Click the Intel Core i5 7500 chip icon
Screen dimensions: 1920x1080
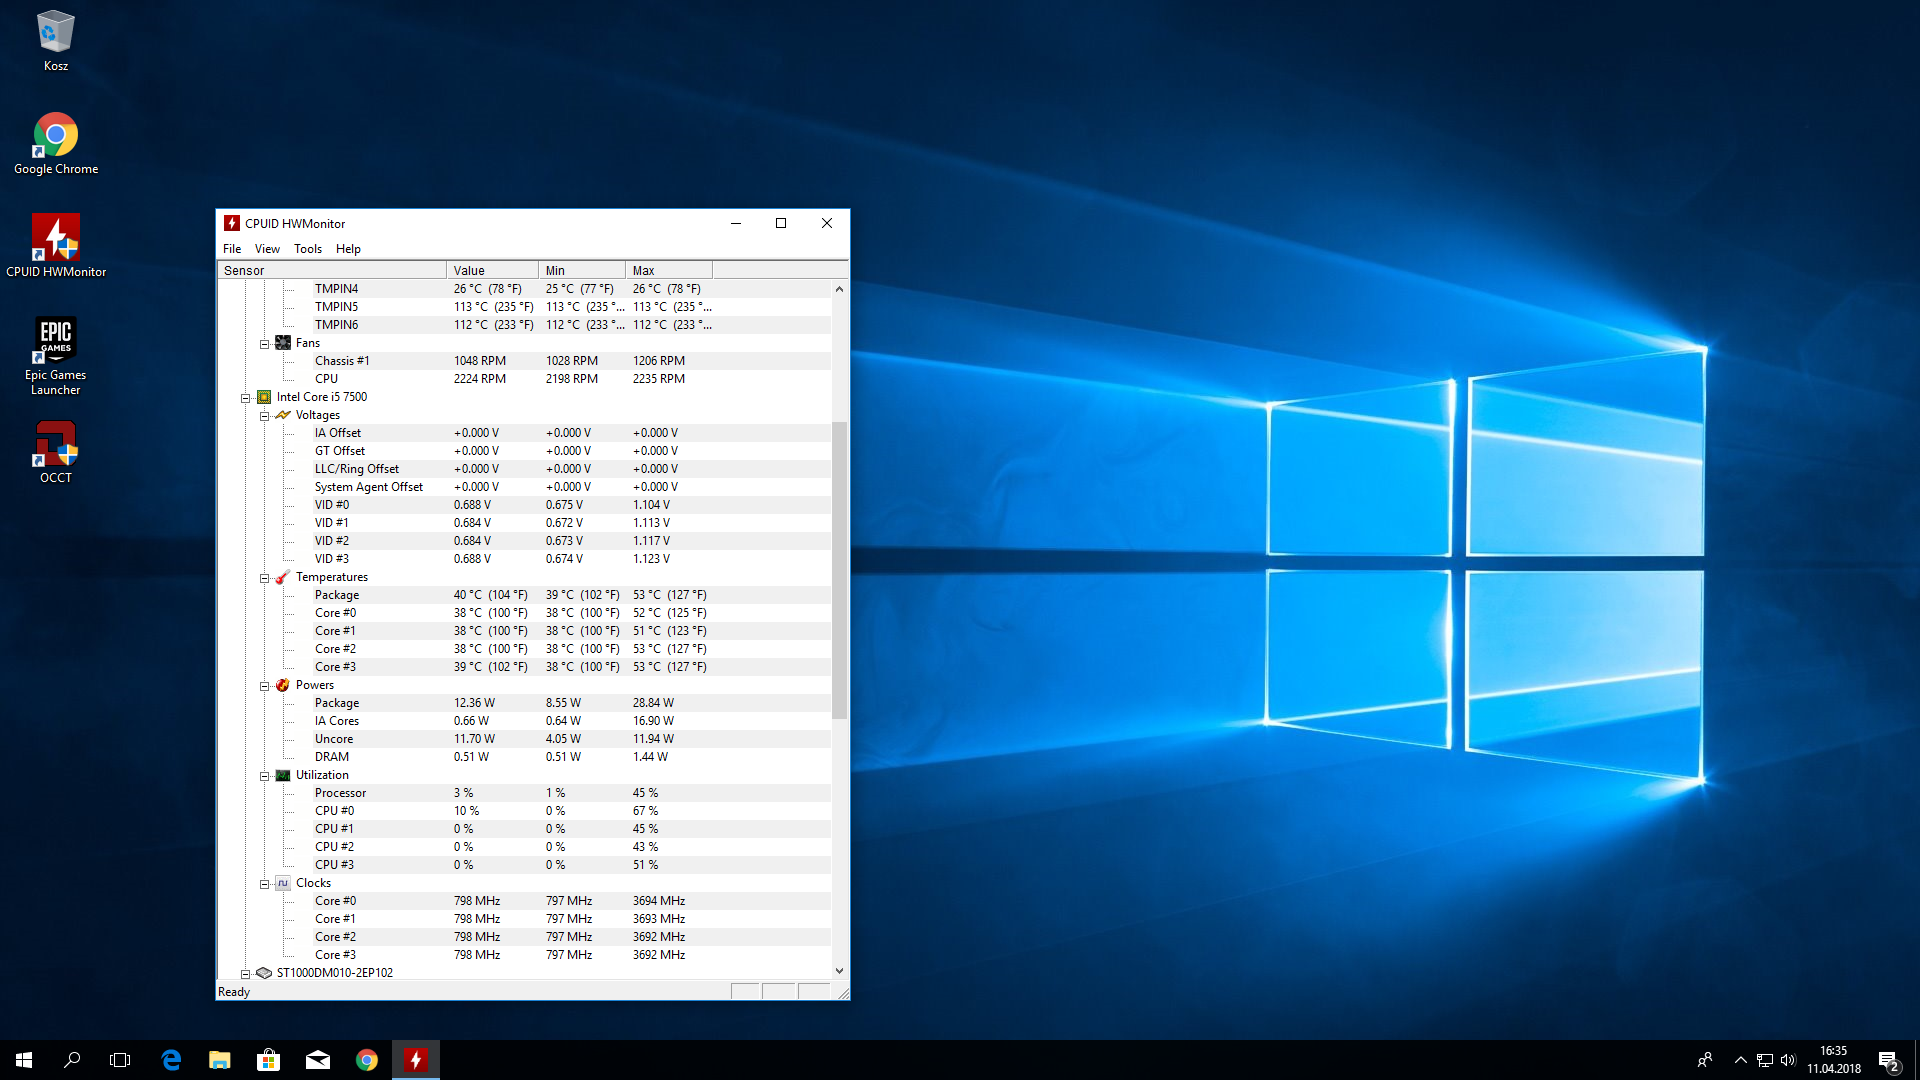coord(264,397)
